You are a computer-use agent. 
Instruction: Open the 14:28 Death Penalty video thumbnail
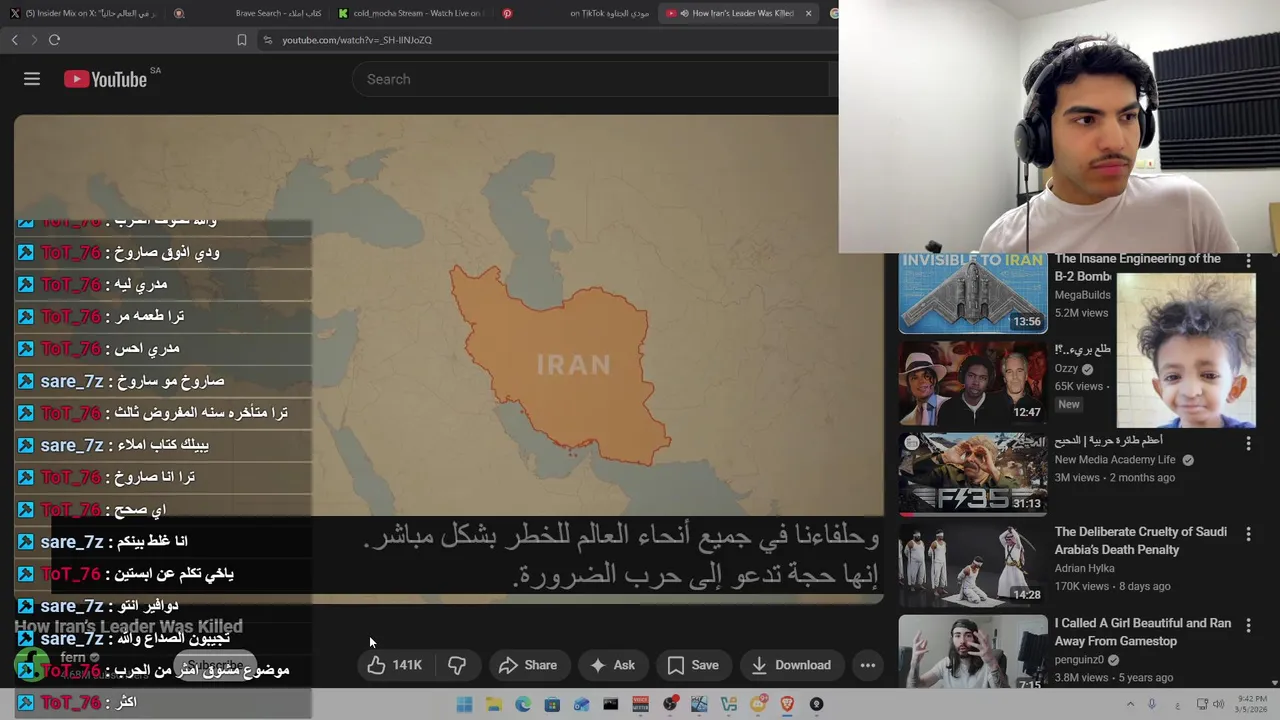point(973,565)
